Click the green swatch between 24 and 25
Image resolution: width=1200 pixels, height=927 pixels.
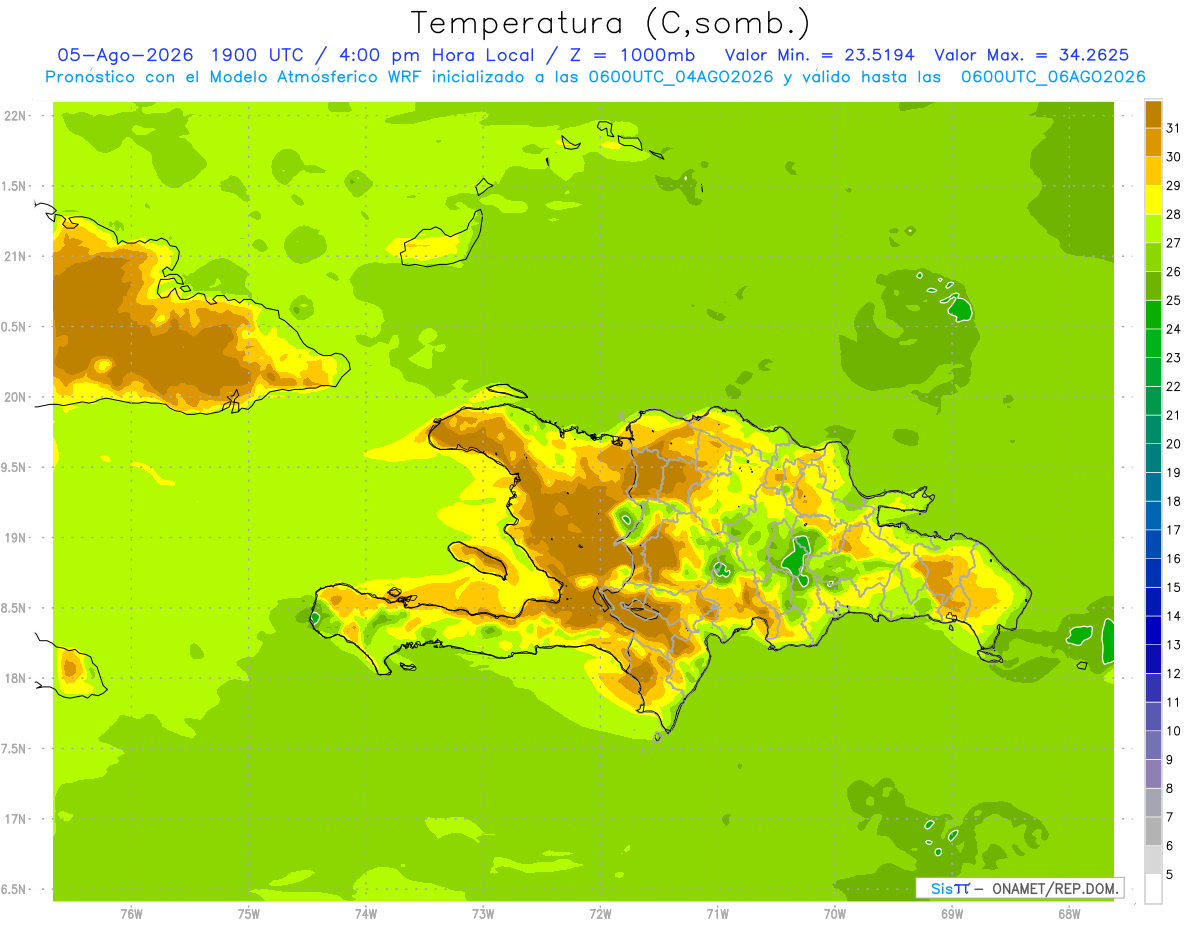[1153, 315]
